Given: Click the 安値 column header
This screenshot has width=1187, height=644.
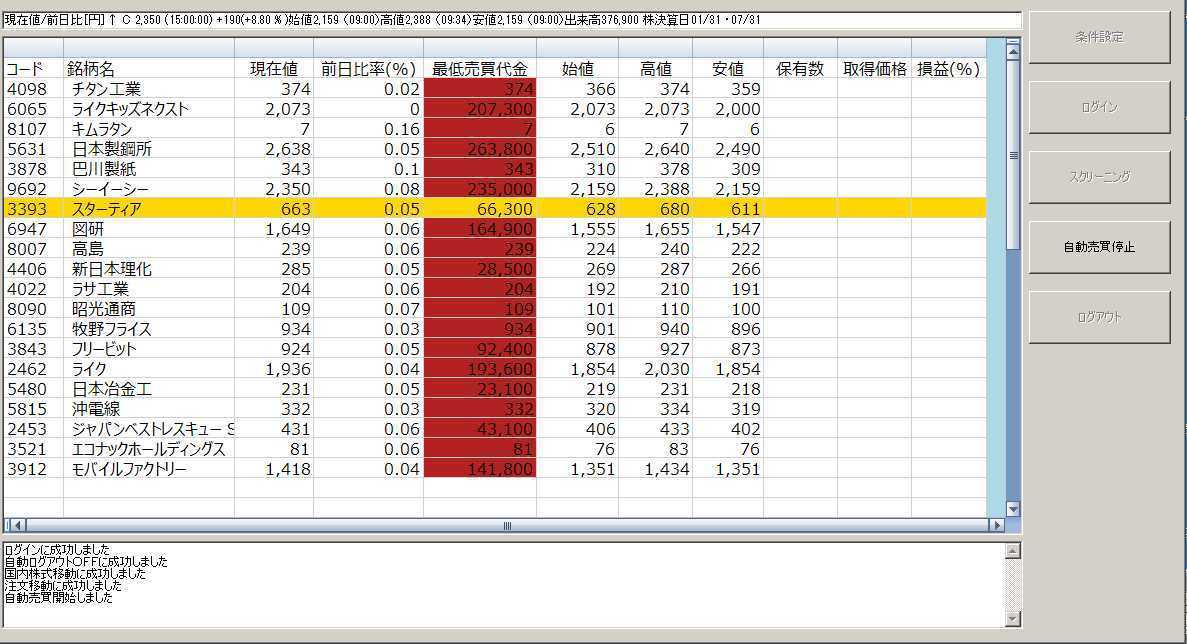Looking at the screenshot, I should [x=728, y=69].
